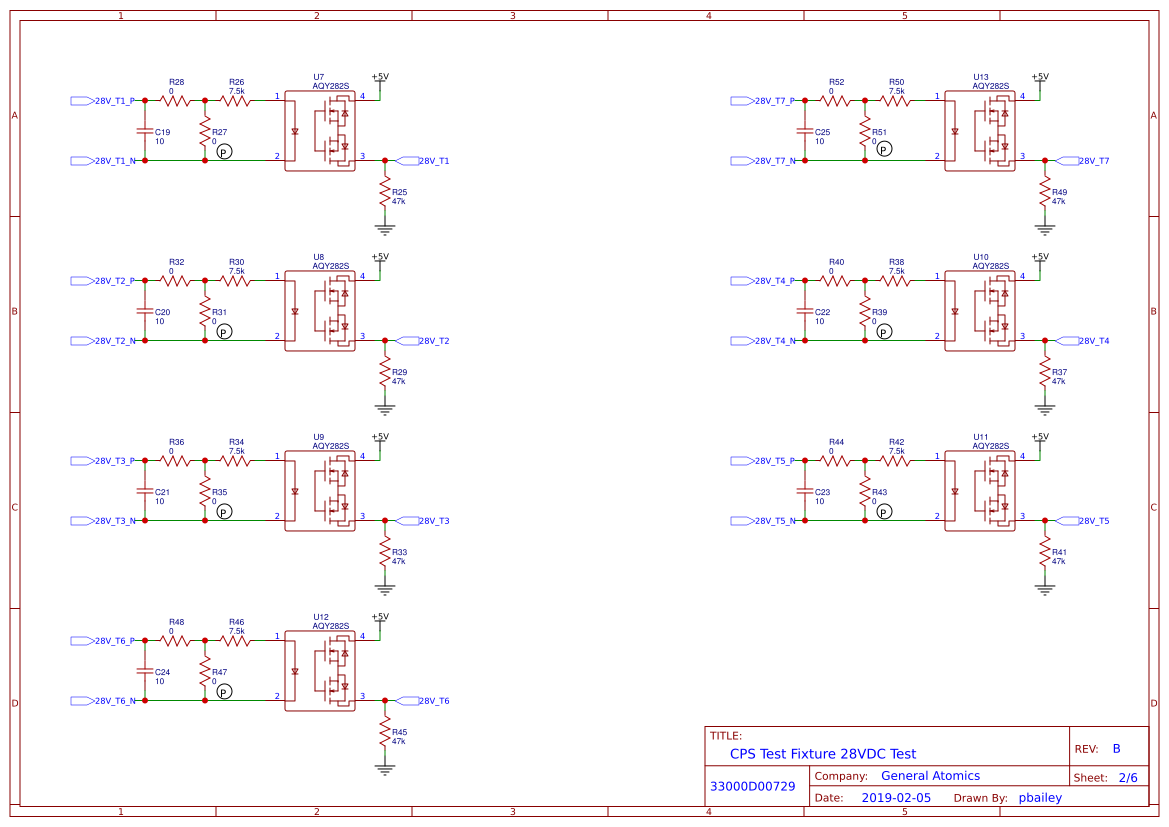Select capacitor C22 in the T4 circuit

805,310
